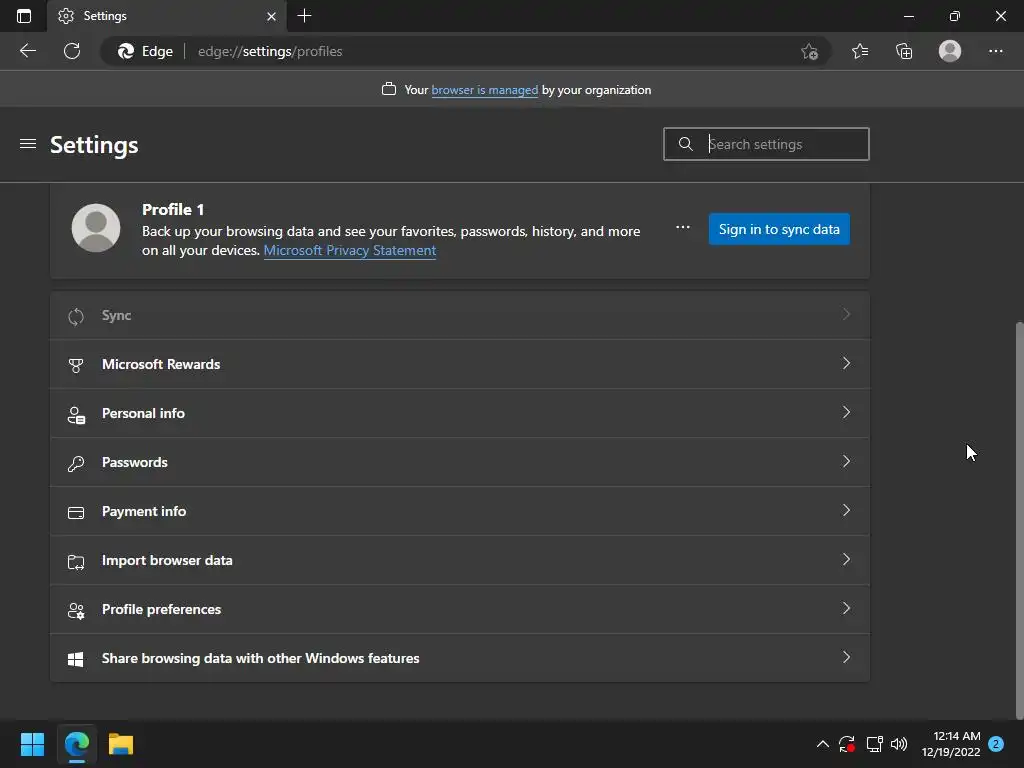Click the sync-error tray icon
1024x768 pixels.
(847, 744)
